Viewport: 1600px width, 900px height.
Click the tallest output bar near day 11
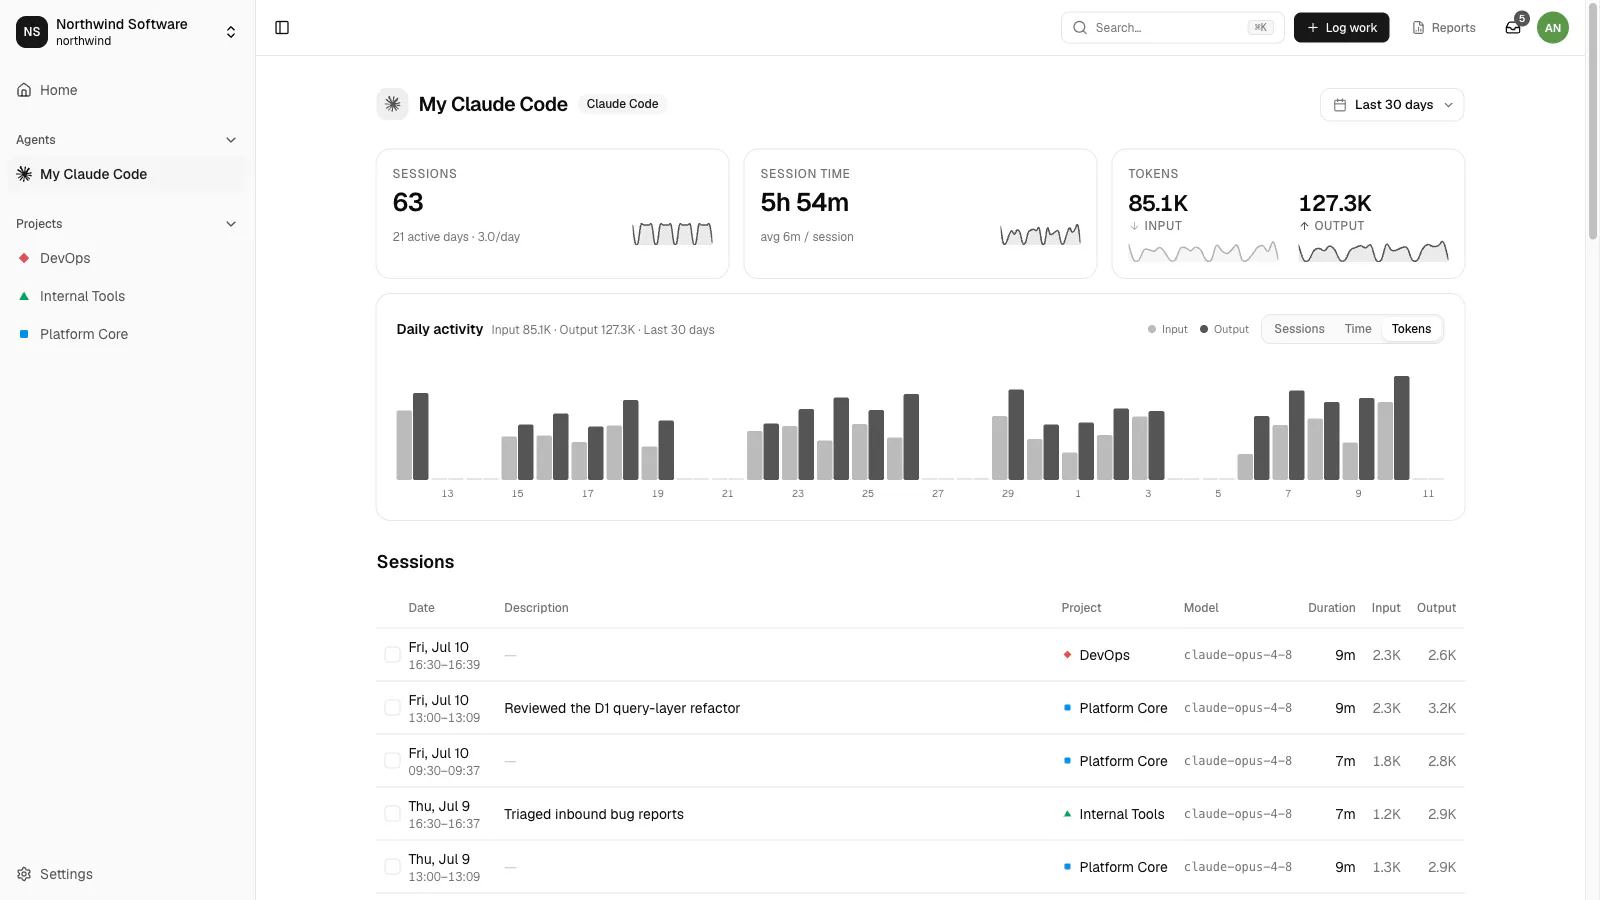click(x=1402, y=428)
